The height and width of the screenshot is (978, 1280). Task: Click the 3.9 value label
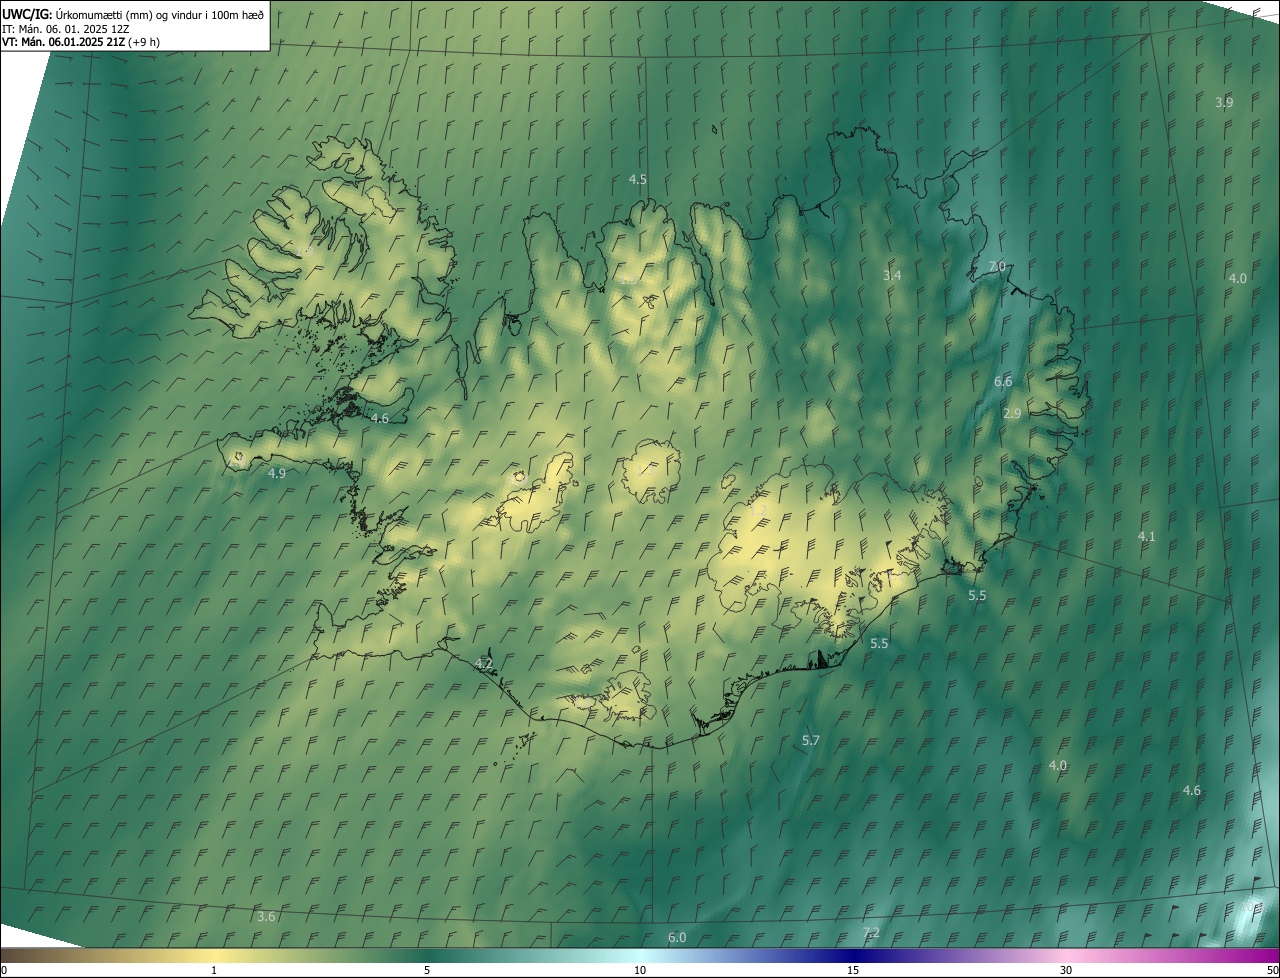1224,102
